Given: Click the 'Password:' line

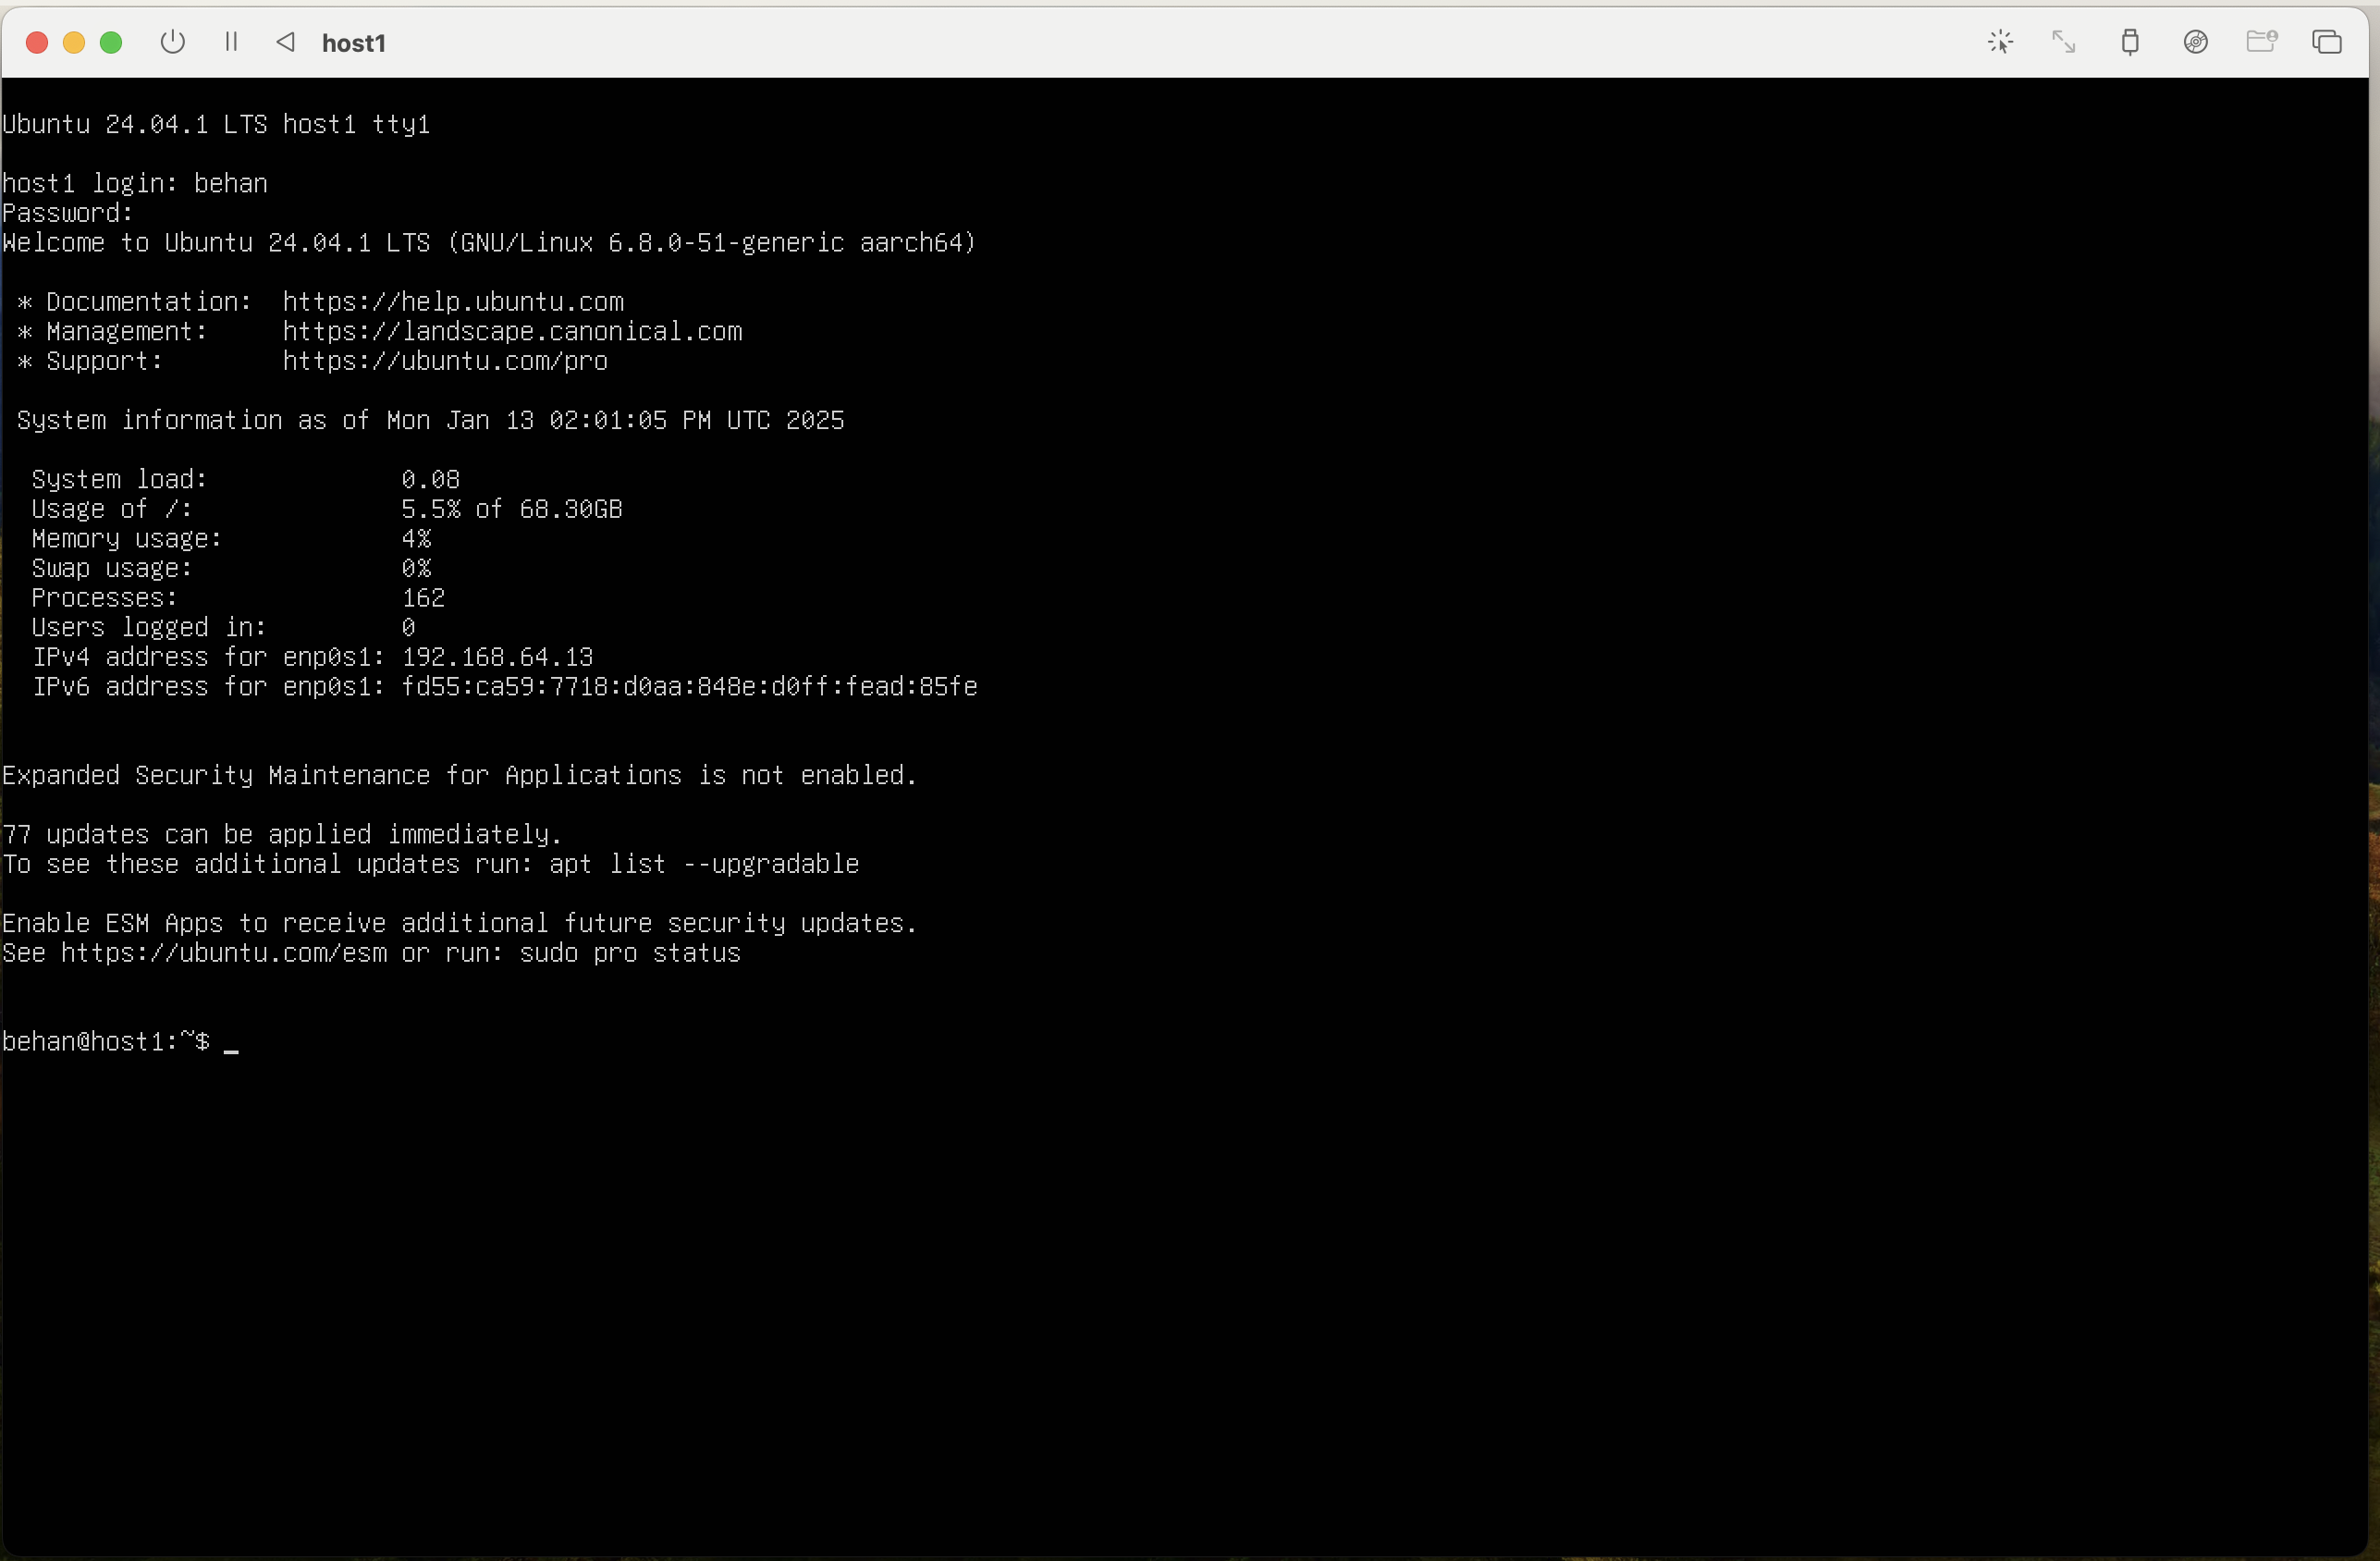Looking at the screenshot, I should point(67,213).
